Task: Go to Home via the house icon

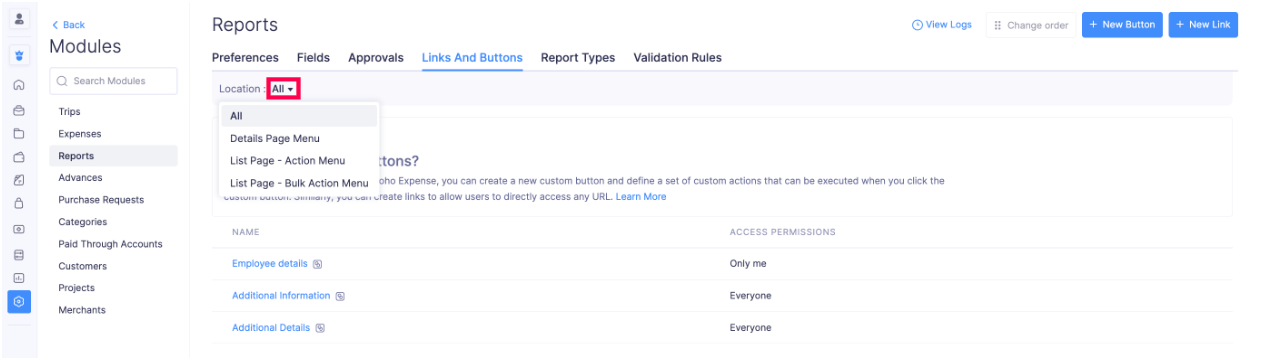Action: click(x=19, y=85)
